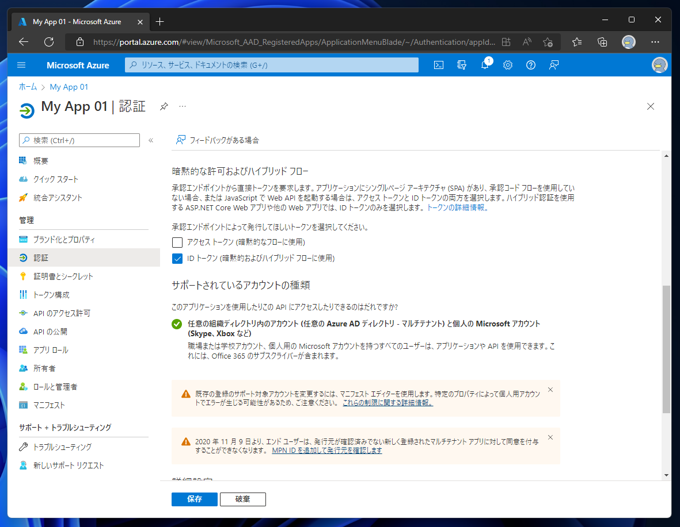Open the help question mark icon
The height and width of the screenshot is (527, 680).
(x=530, y=65)
